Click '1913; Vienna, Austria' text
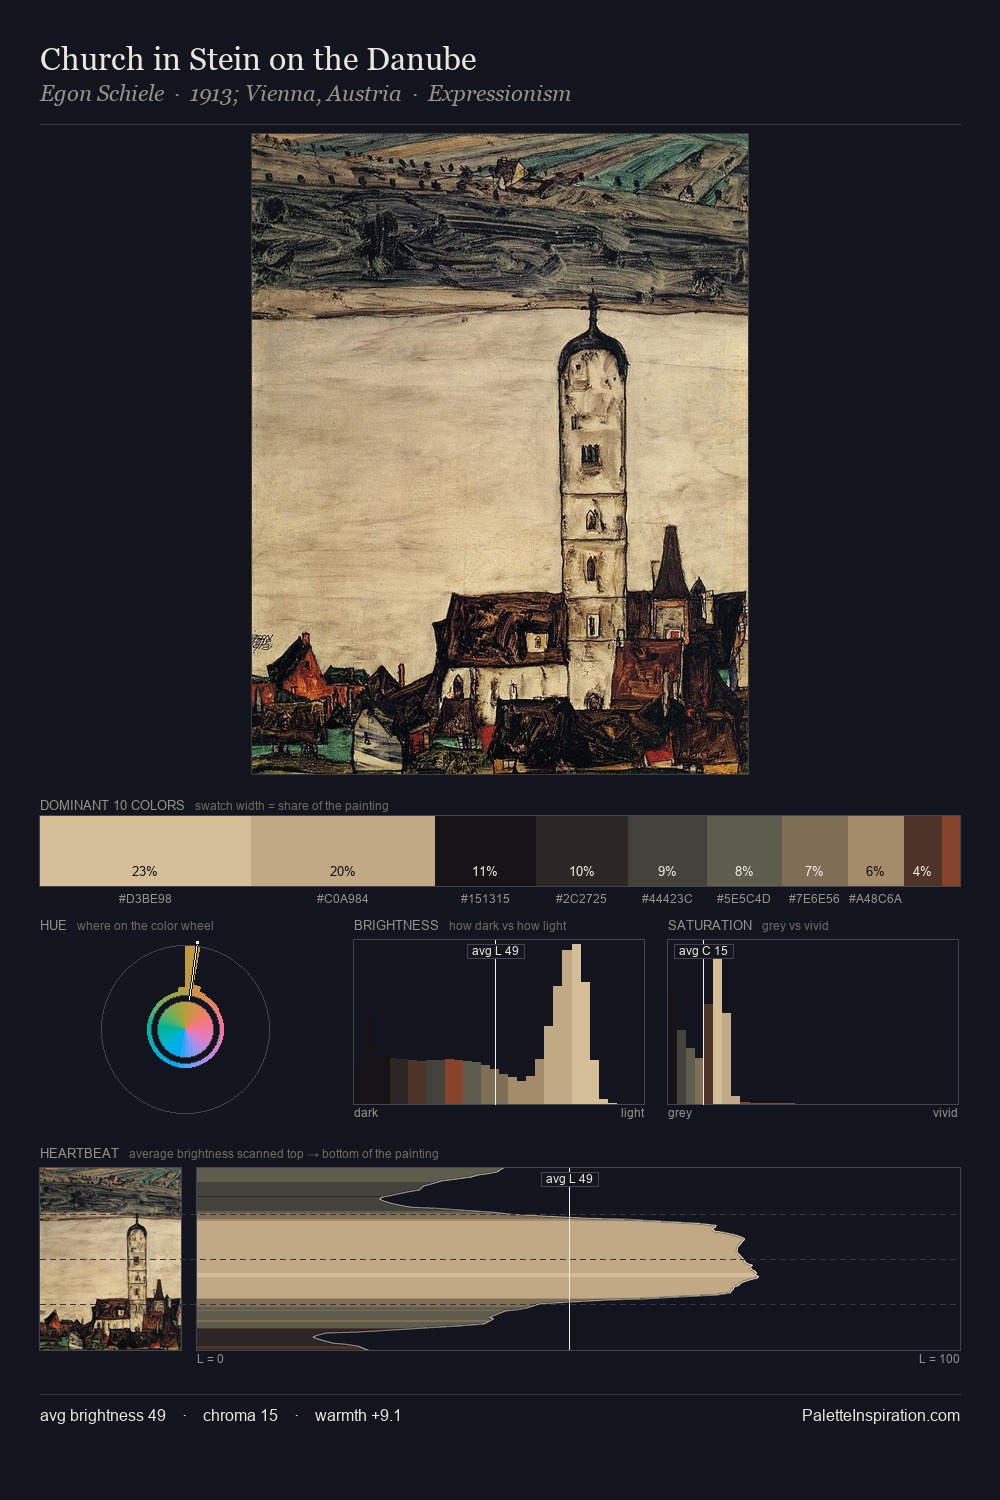 (295, 94)
